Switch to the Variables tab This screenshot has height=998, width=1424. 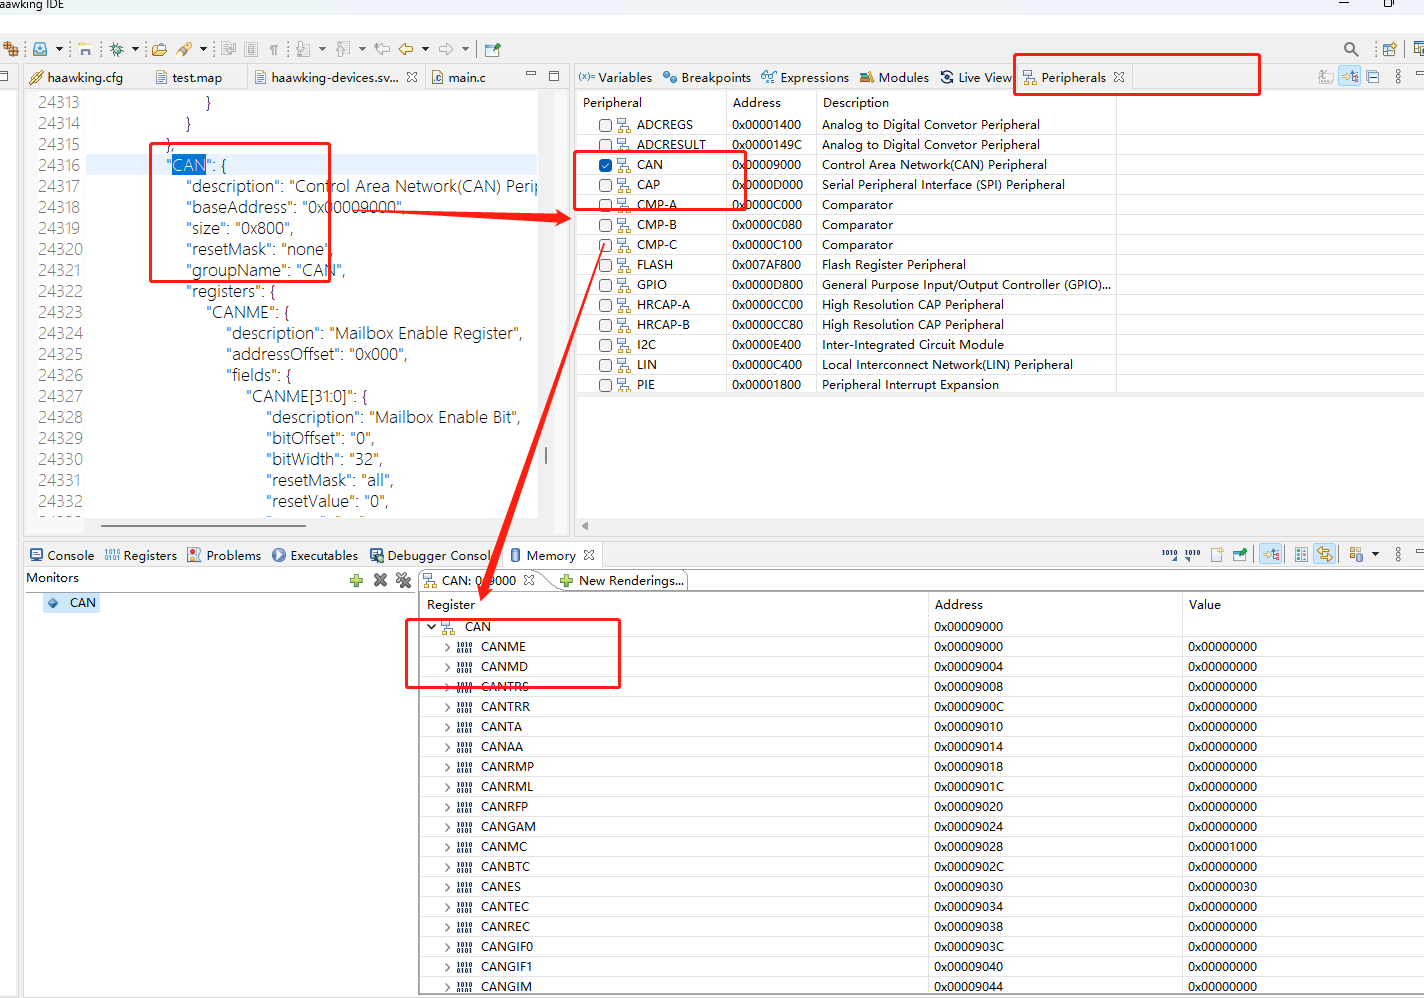point(615,77)
